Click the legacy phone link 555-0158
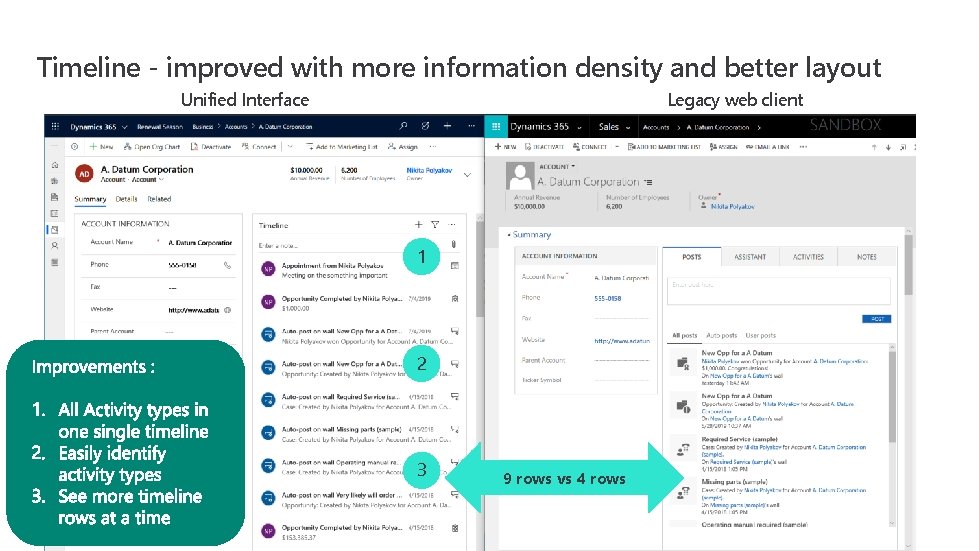 [x=608, y=298]
